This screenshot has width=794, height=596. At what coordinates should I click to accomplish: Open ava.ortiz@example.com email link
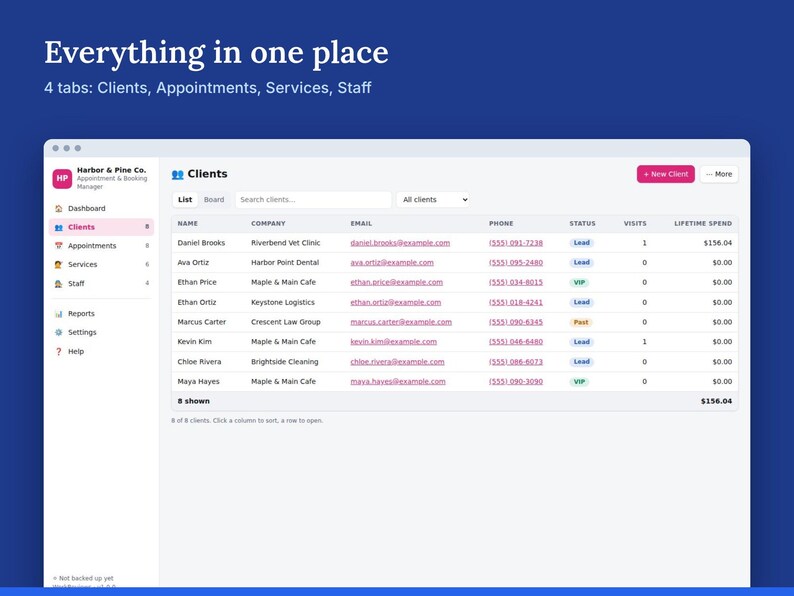392,263
